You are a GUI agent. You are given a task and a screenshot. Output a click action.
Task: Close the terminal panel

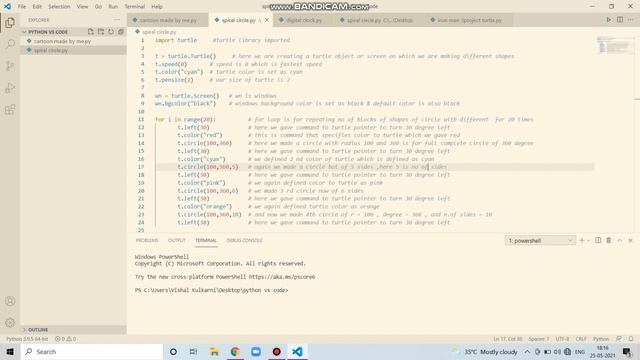630,240
